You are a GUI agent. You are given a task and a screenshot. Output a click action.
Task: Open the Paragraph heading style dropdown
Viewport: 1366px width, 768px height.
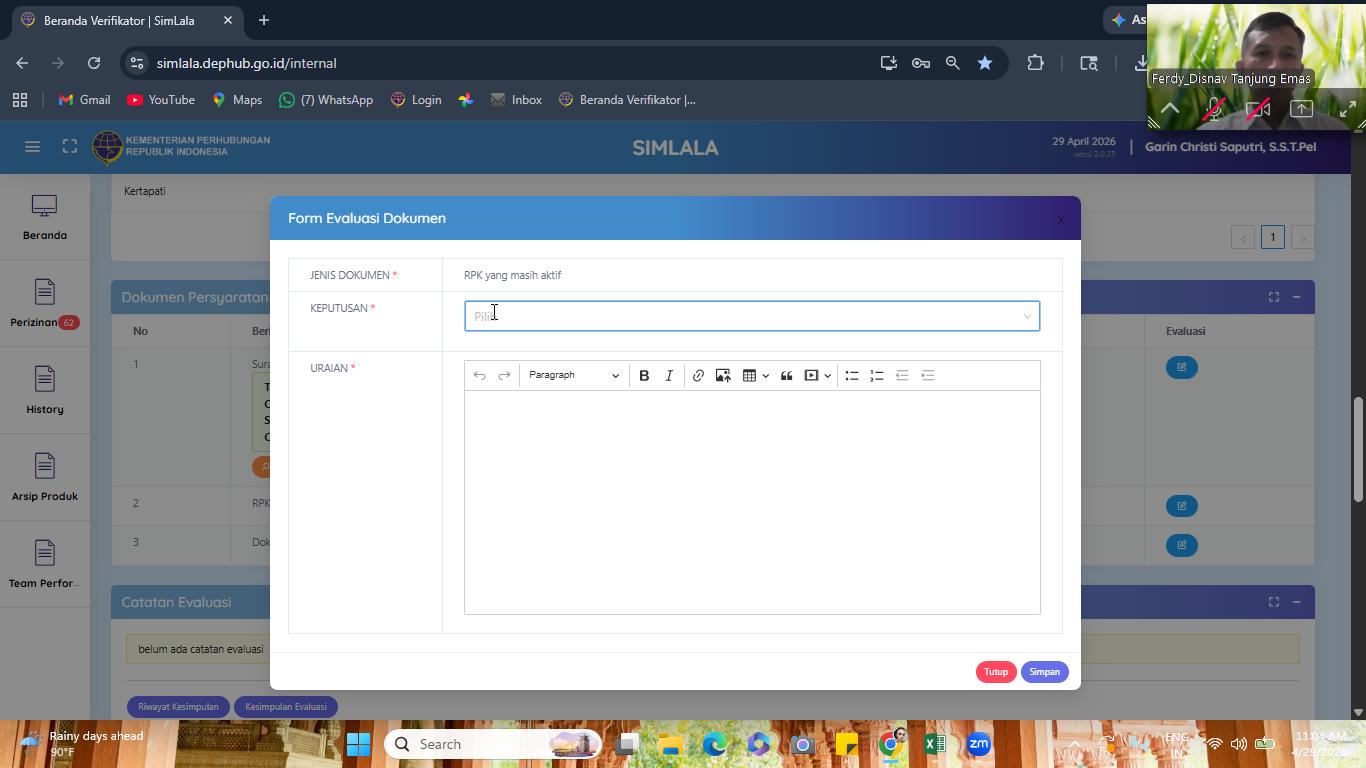[574, 376]
